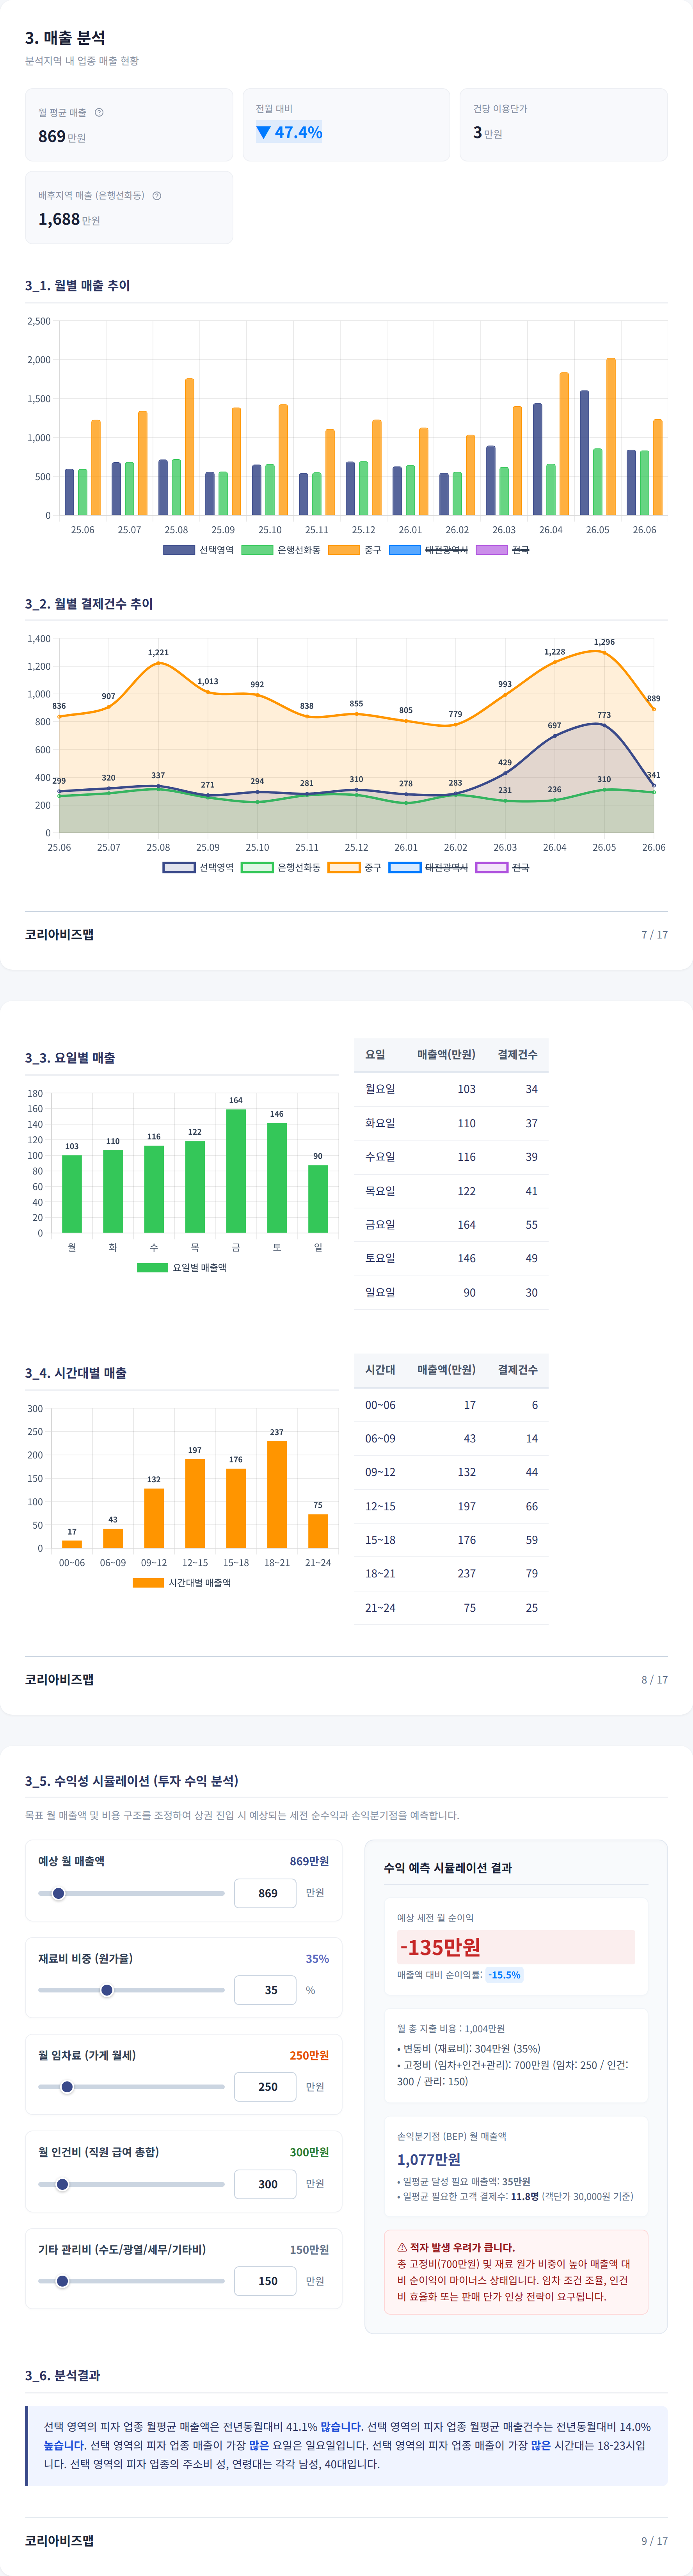Click the -15.5% profit margin badge
The height and width of the screenshot is (2576, 693).
pyautogui.click(x=505, y=1975)
